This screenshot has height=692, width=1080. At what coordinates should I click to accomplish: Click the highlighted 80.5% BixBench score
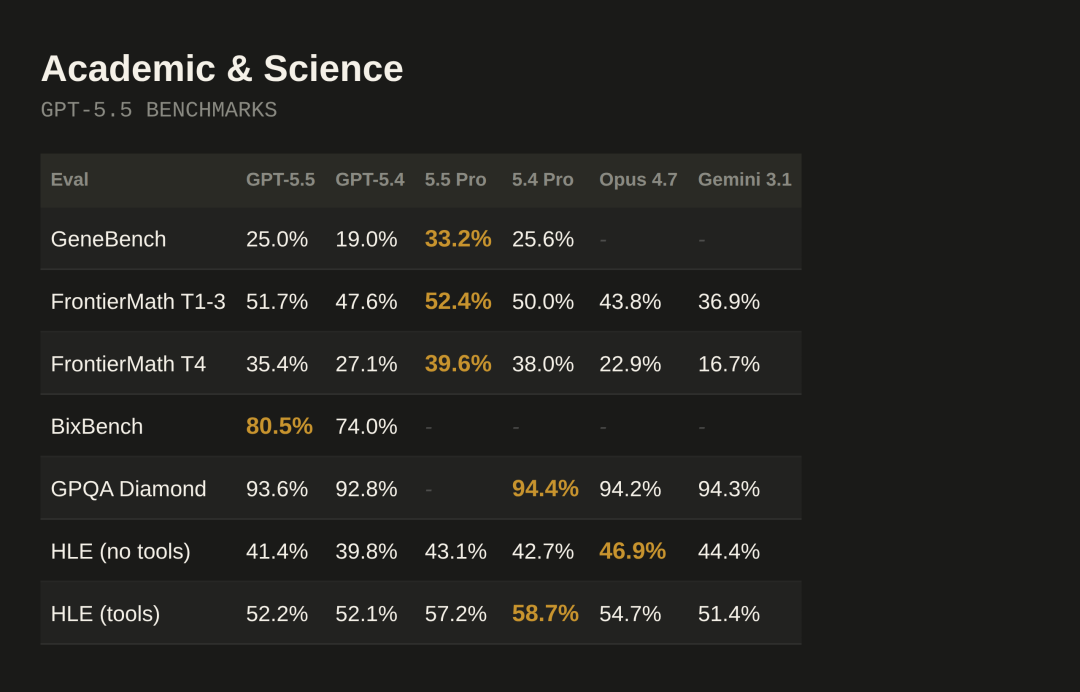(279, 427)
